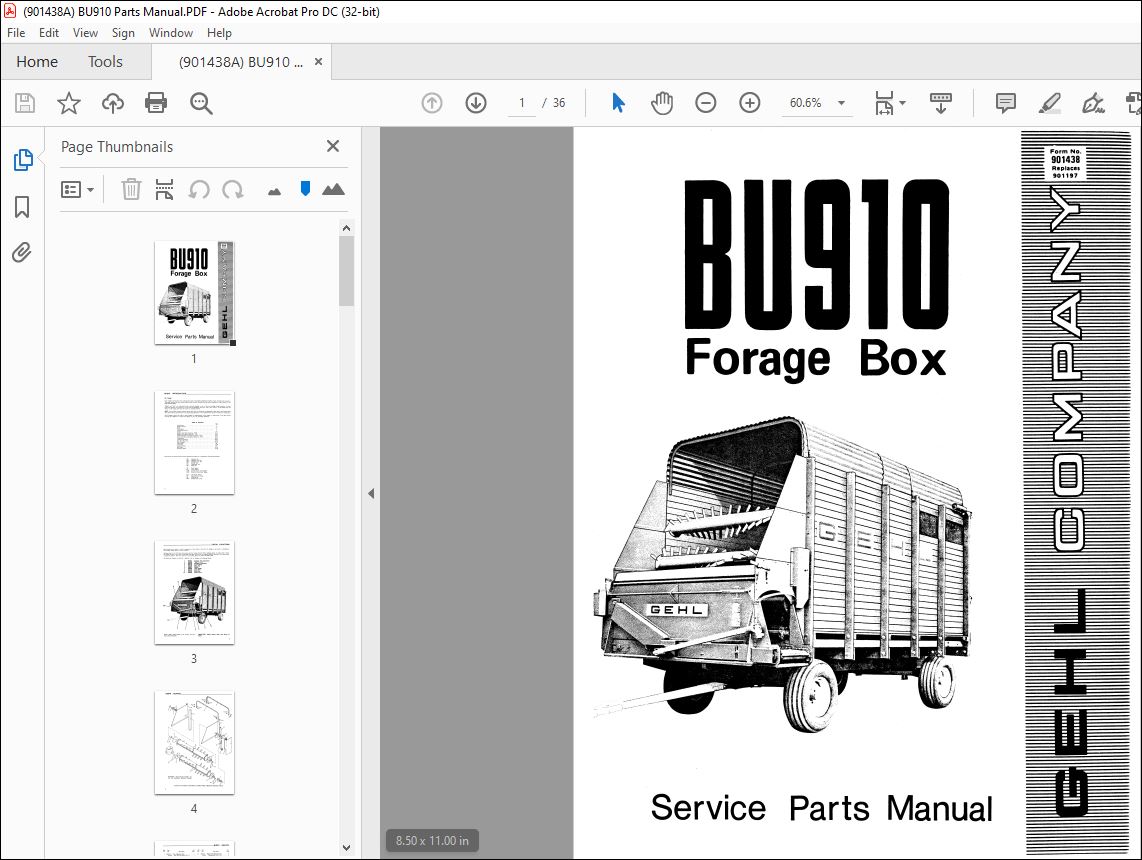Viewport: 1142px width, 860px height.
Task: Reduce thumbnail size small mountain icon
Action: point(275,192)
